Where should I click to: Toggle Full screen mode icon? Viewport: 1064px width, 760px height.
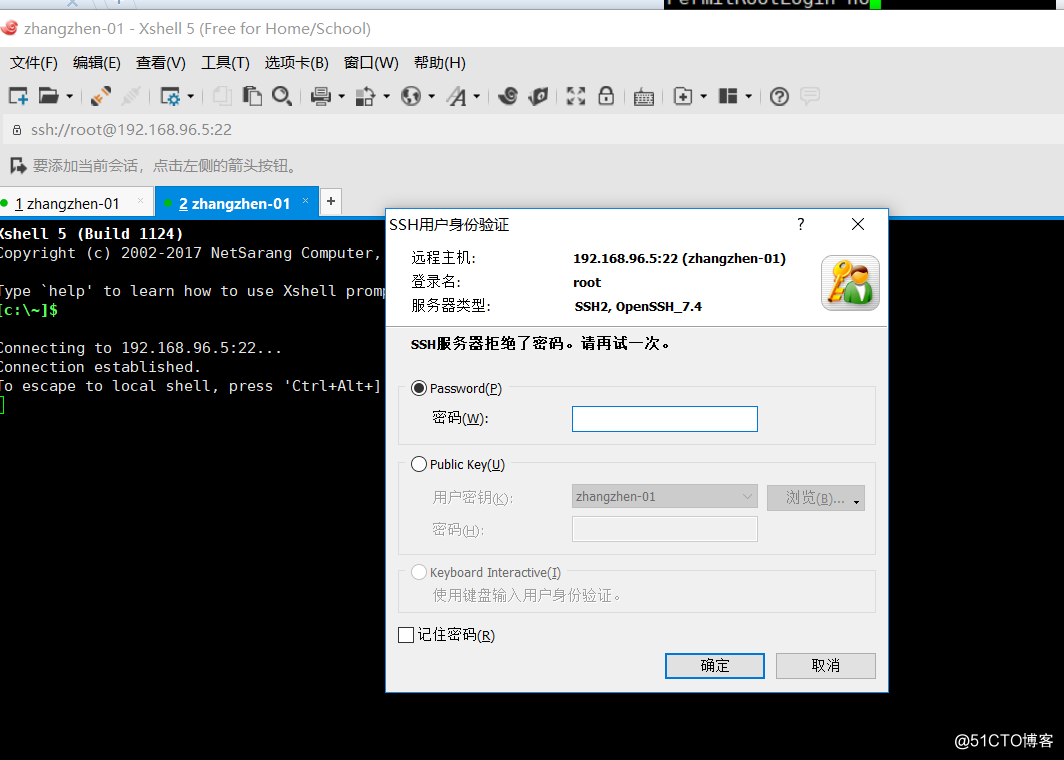pyautogui.click(x=576, y=96)
